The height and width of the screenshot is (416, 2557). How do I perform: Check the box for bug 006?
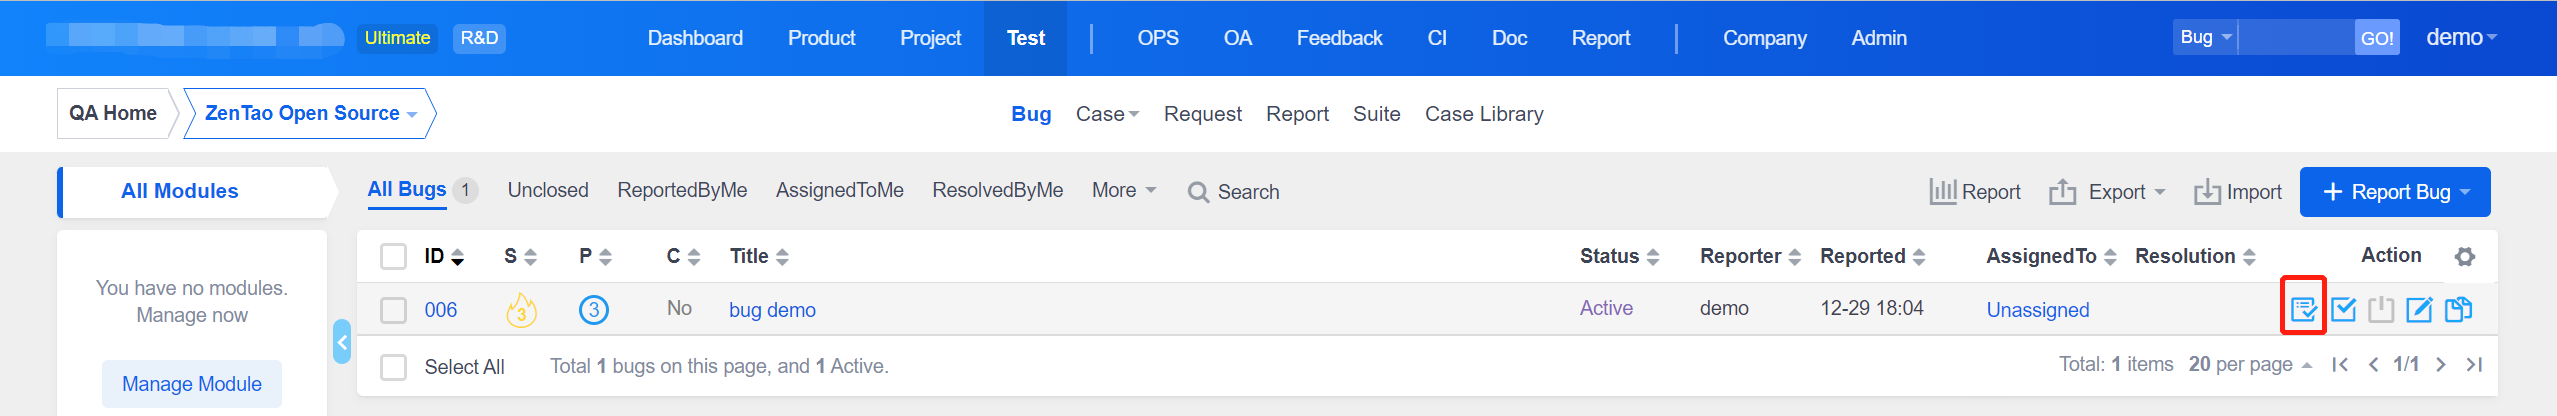394,310
